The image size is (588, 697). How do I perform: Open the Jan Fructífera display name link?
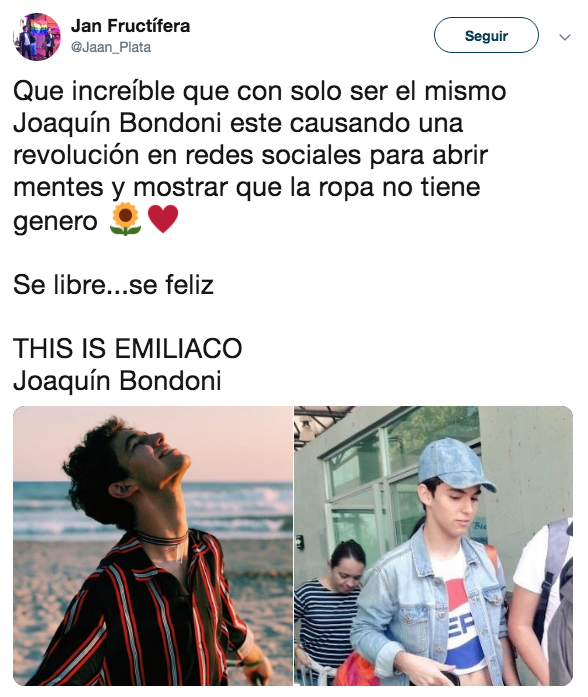pos(130,26)
